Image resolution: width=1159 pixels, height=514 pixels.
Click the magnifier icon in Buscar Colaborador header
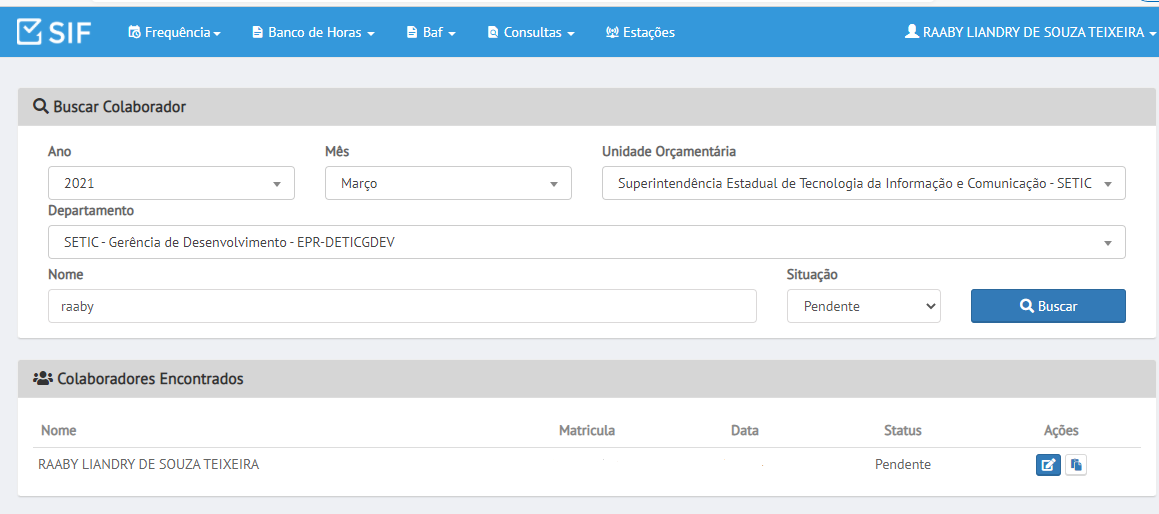tap(41, 106)
